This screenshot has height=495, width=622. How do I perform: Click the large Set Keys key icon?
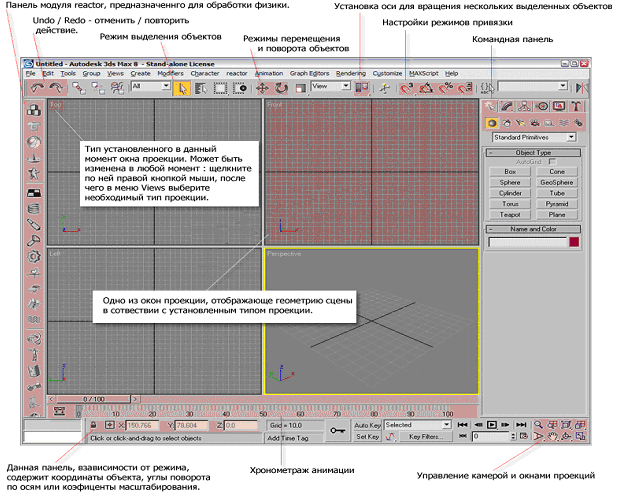tap(337, 431)
